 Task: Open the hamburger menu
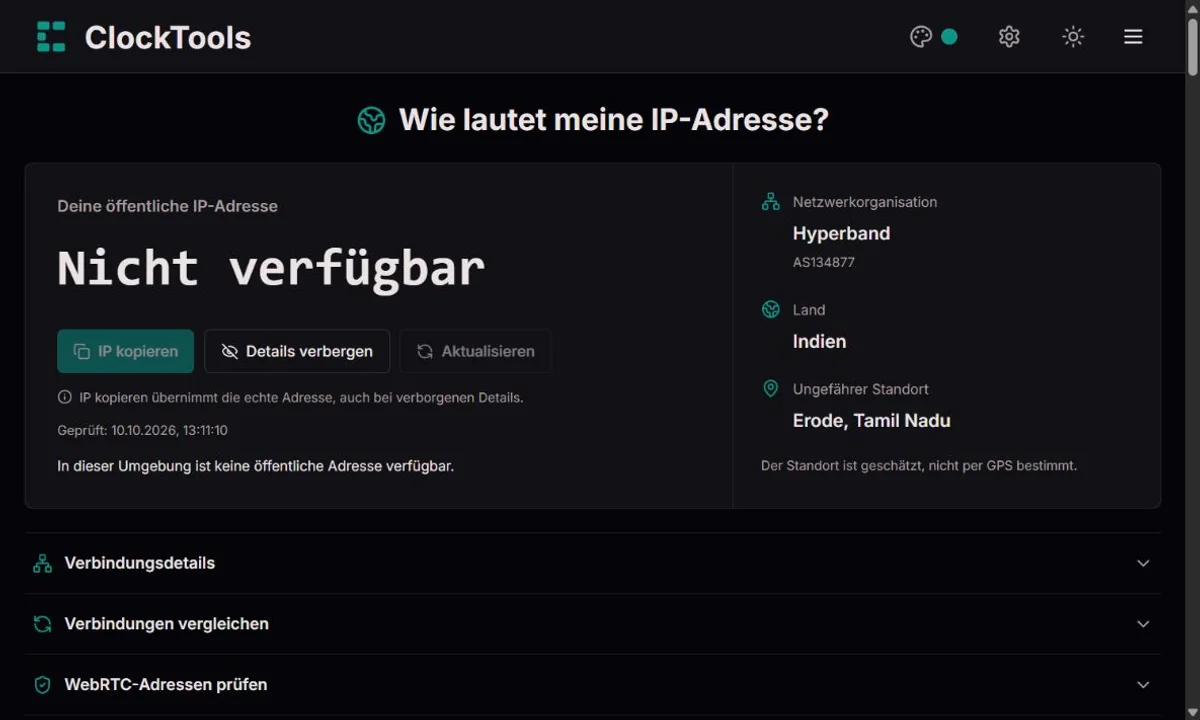click(1133, 37)
